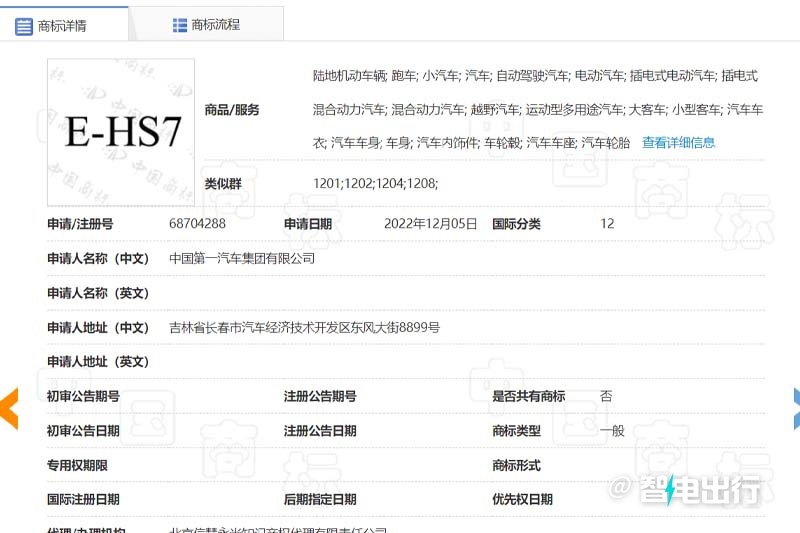Click the 商标类型 value 一般
This screenshot has width=800, height=533.
[612, 431]
